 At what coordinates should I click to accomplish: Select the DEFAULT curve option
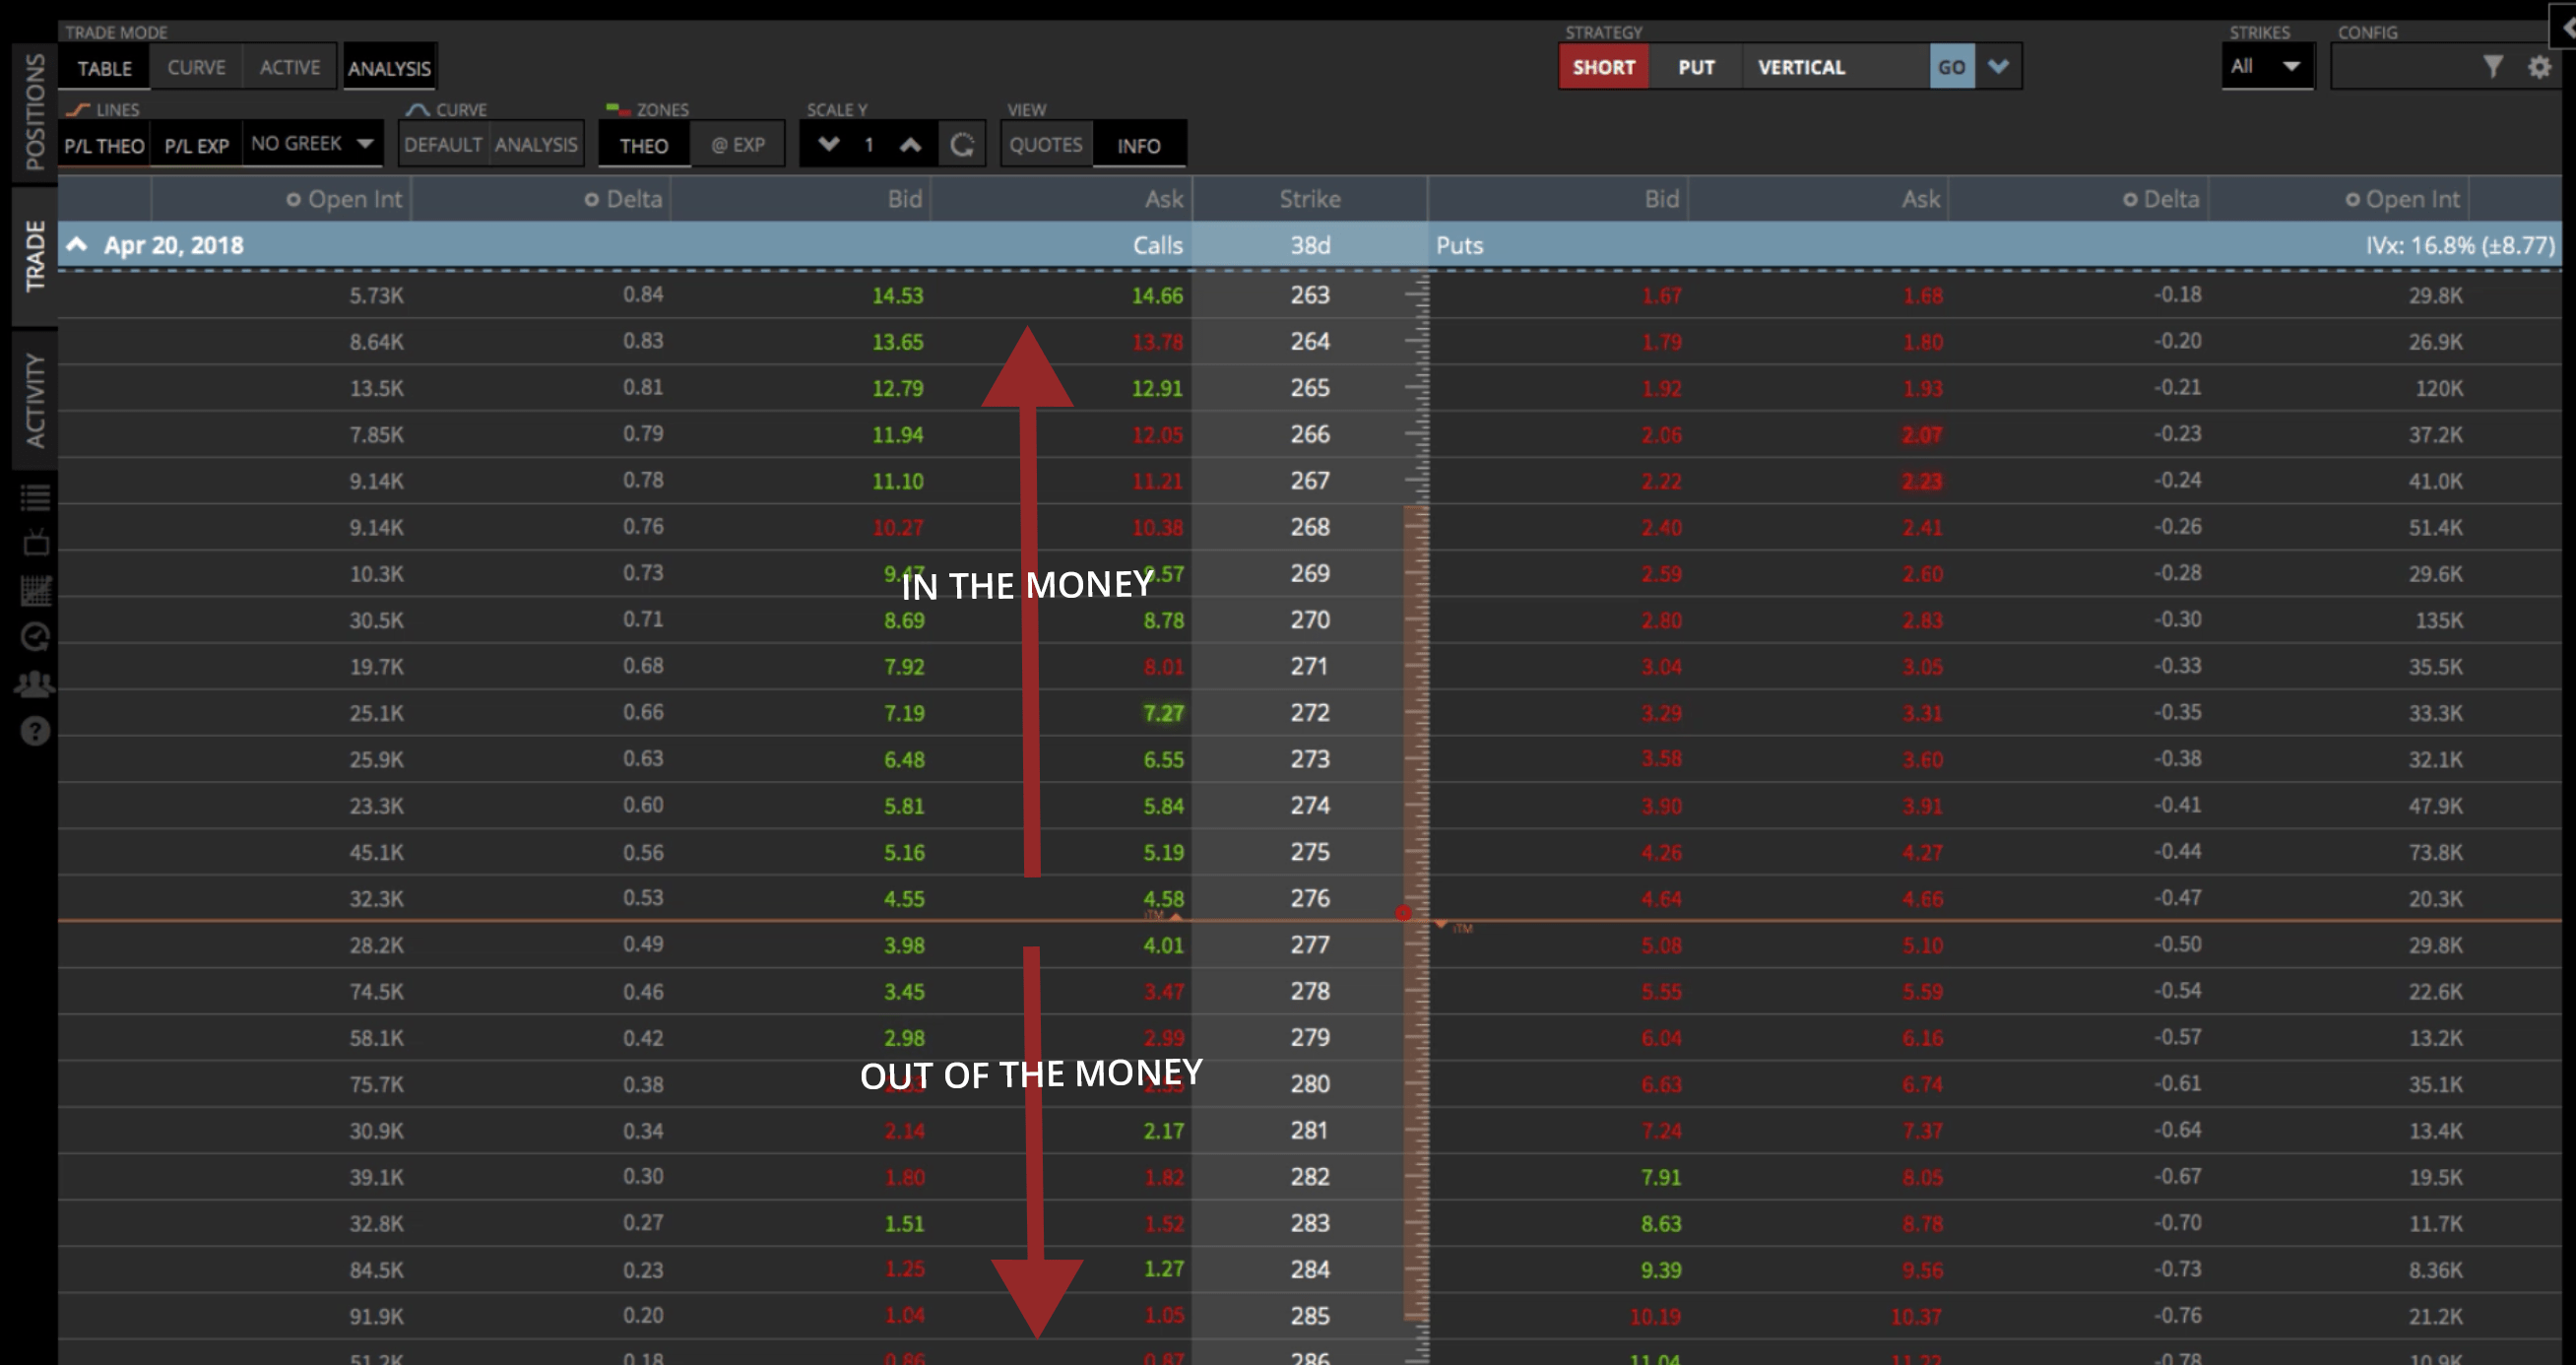point(443,145)
